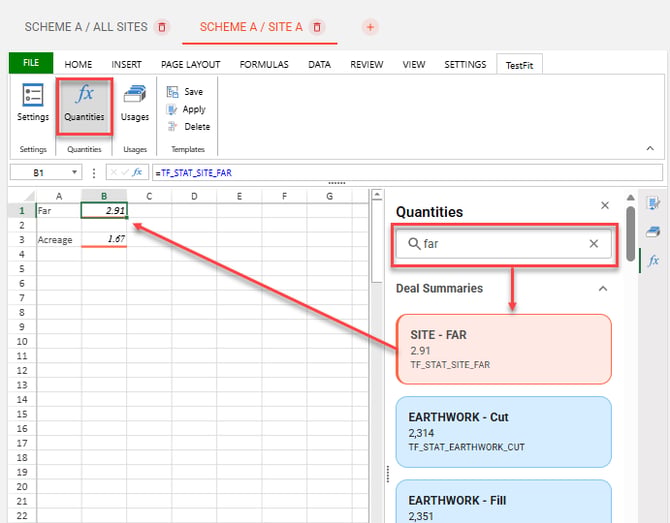
Task: Select the EARTHWORK - Cut quantity card
Action: click(x=504, y=432)
